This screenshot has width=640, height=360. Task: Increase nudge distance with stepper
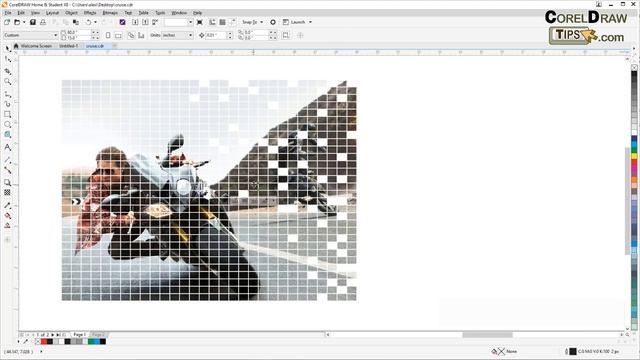(x=230, y=33)
